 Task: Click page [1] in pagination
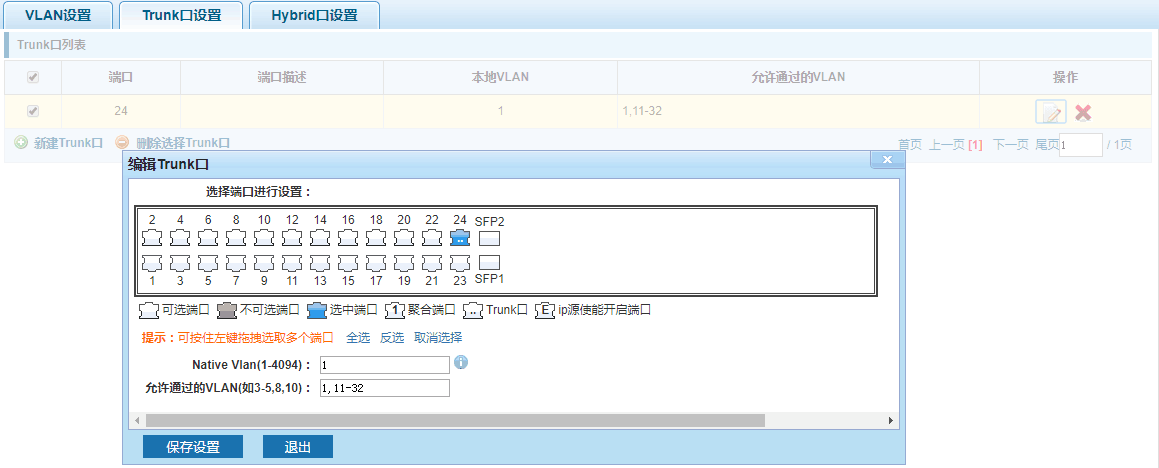(976, 145)
